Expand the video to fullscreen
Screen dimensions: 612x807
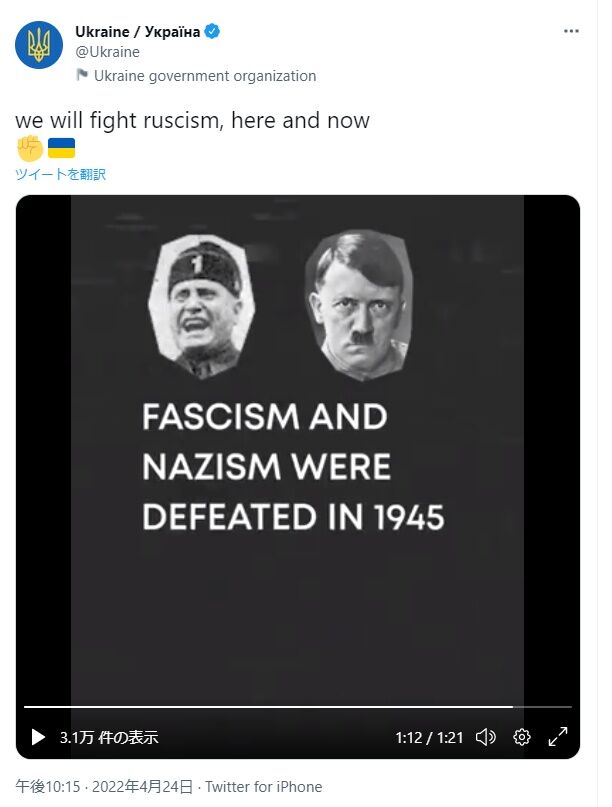point(557,736)
